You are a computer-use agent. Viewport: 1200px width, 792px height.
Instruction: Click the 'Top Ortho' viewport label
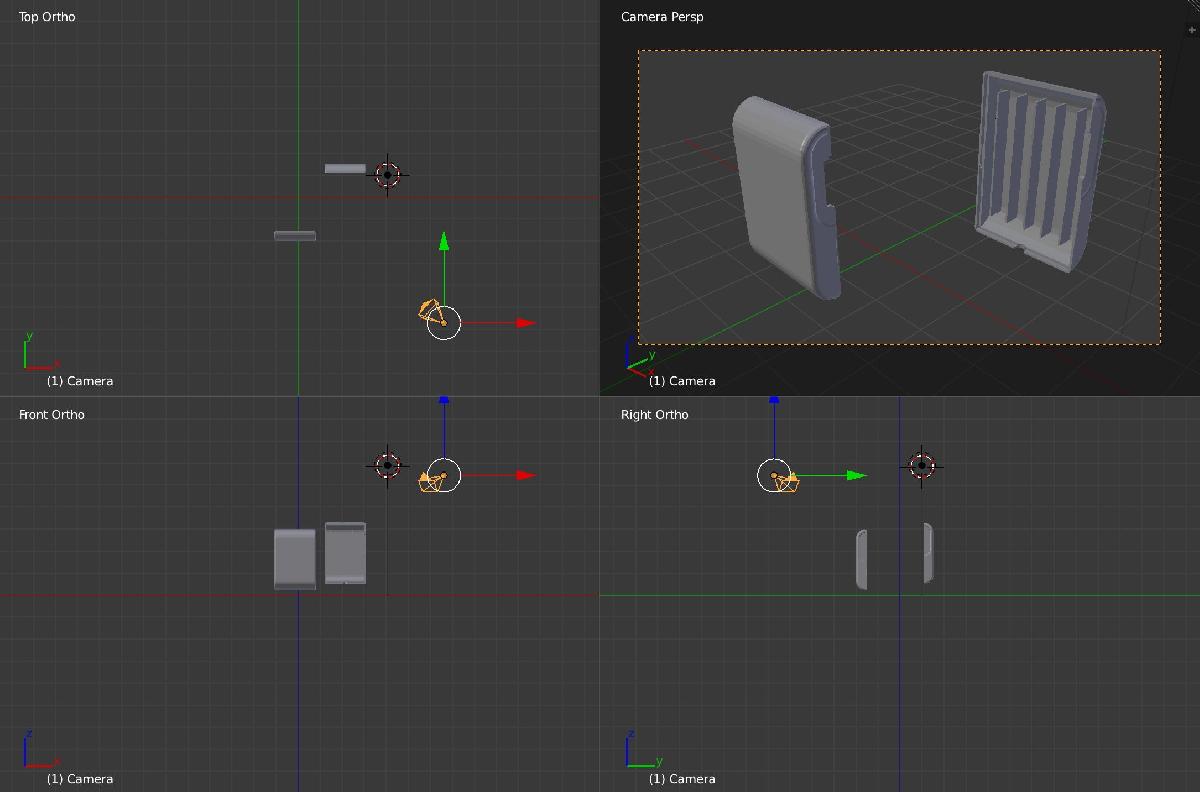[x=47, y=17]
